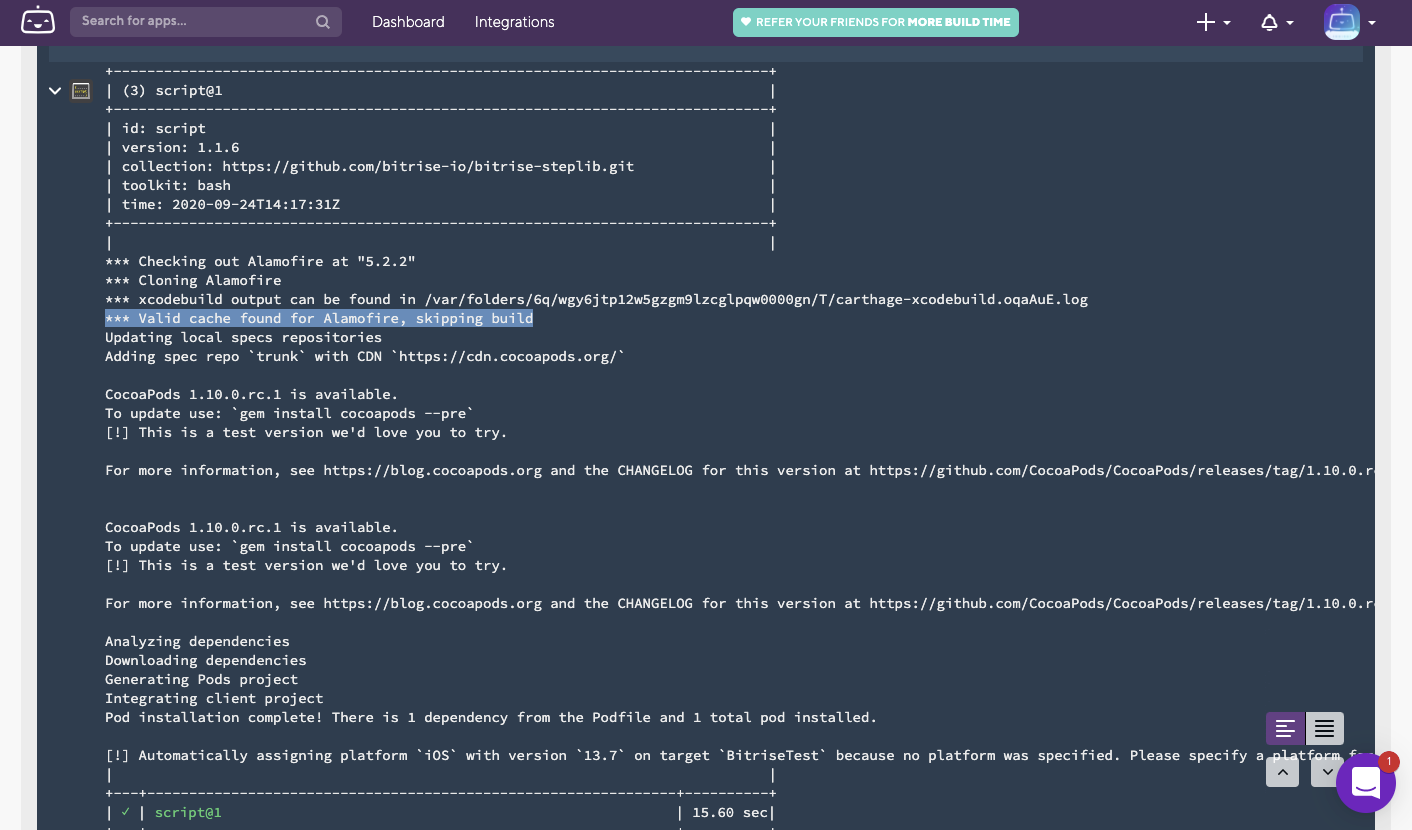1412x830 pixels.
Task: Click the script step icon
Action: tap(81, 91)
